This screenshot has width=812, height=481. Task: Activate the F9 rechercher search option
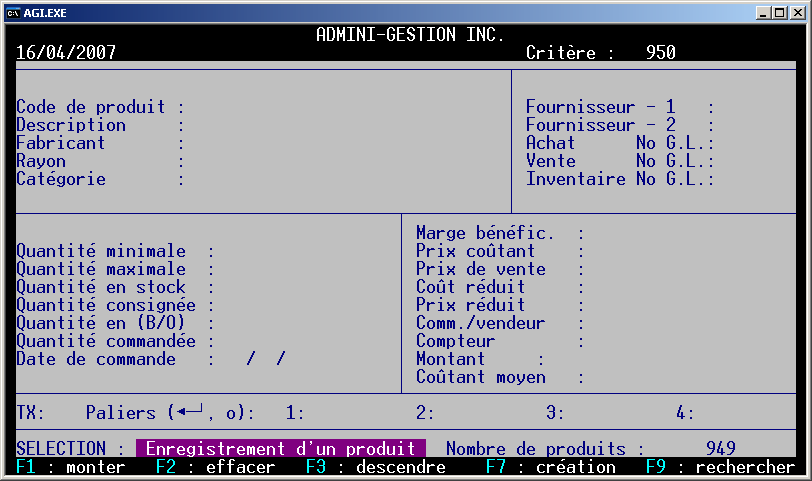point(720,467)
